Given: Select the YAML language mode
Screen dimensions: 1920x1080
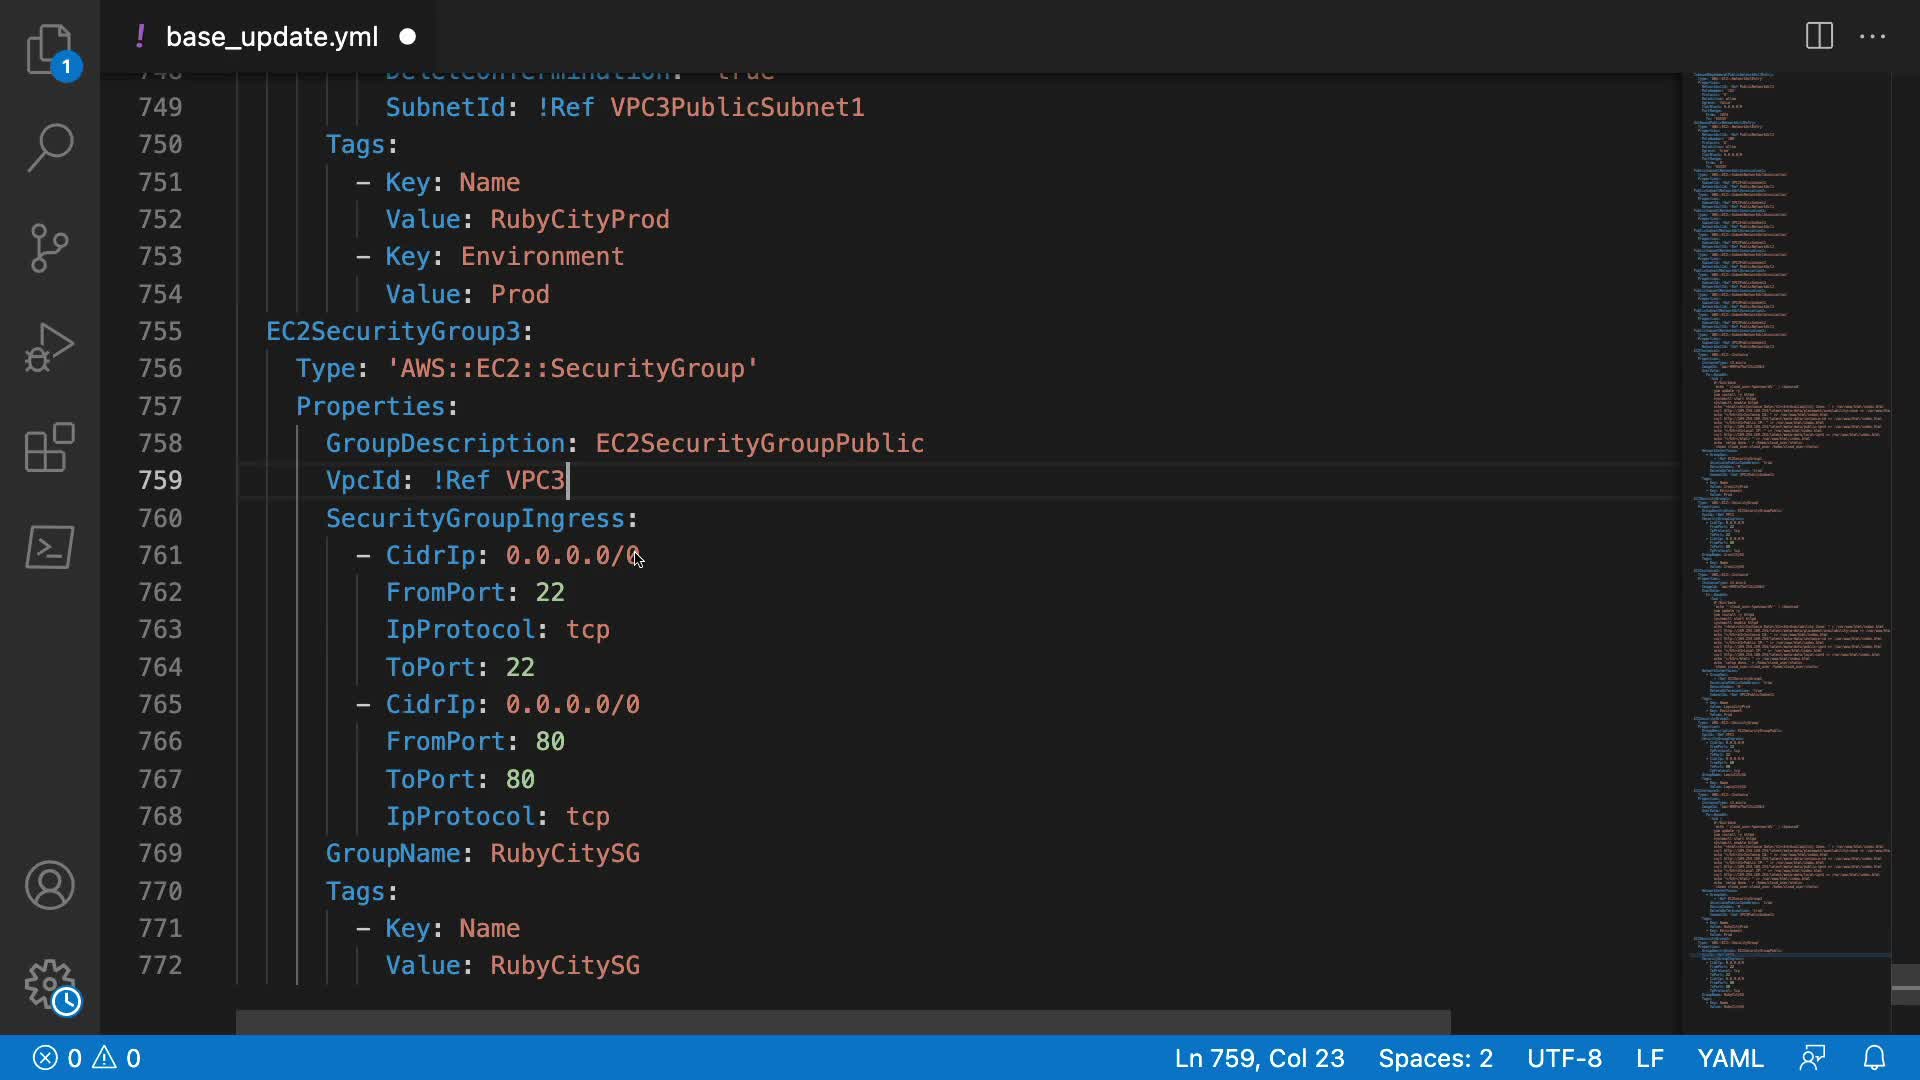Looking at the screenshot, I should (x=1730, y=1058).
